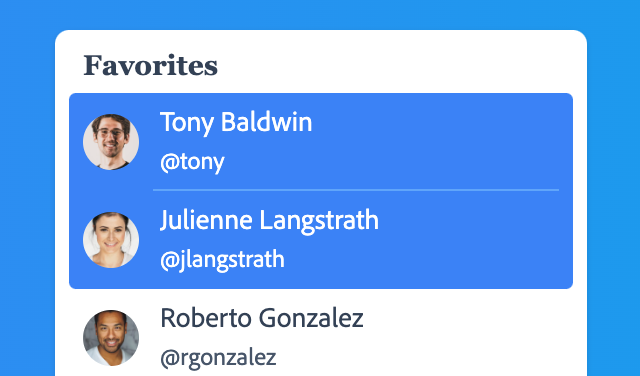
Task: Select the Julienne Langstrath name
Action: [x=269, y=220]
